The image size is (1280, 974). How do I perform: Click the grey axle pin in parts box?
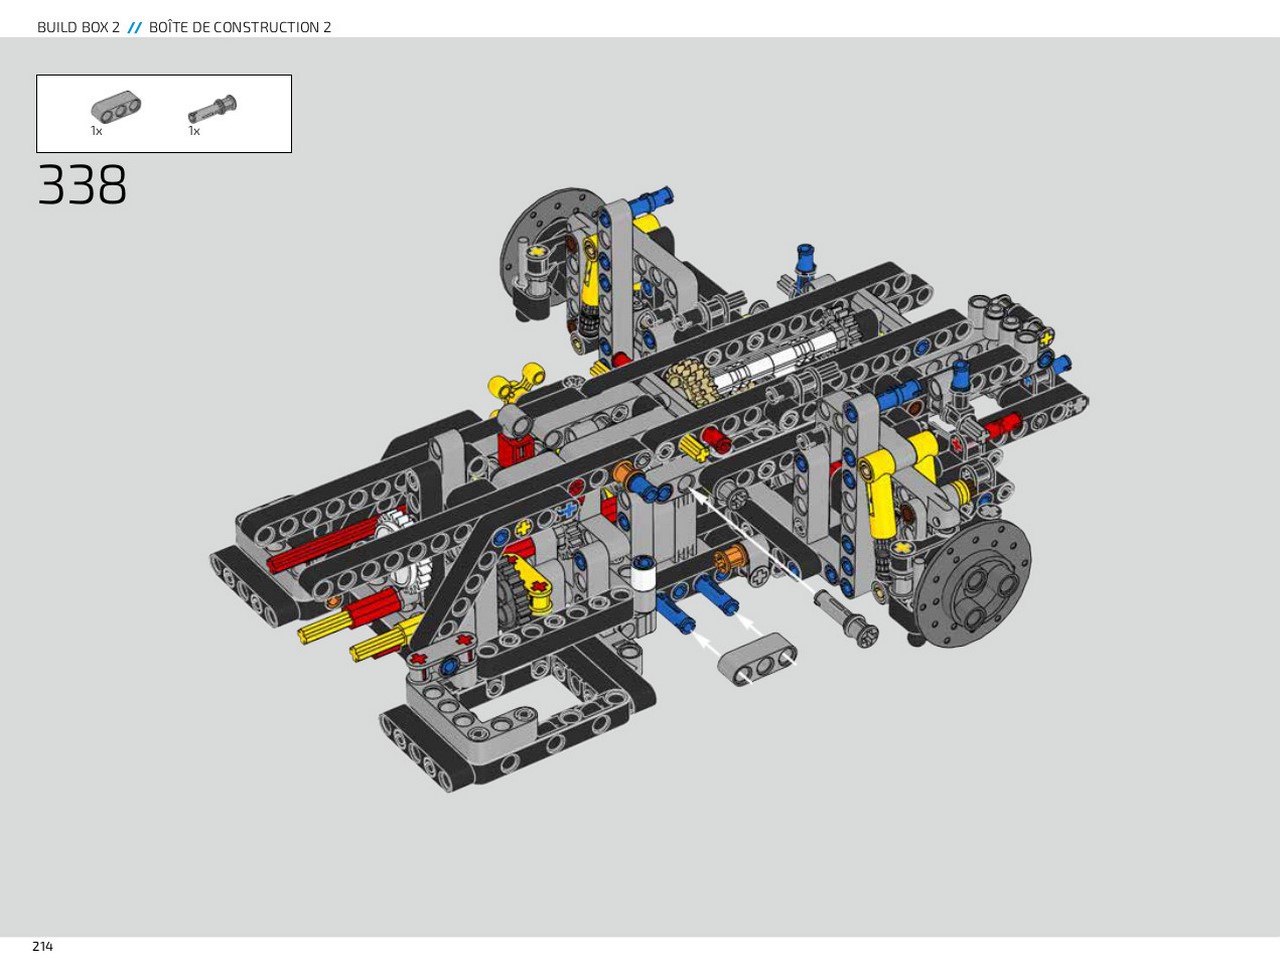click(x=212, y=108)
